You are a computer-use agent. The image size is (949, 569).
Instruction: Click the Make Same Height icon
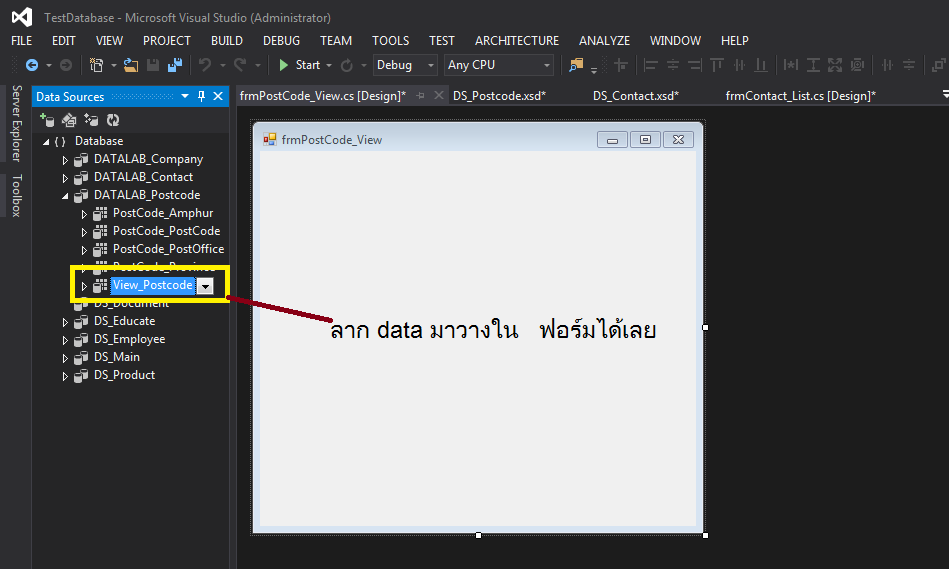click(813, 65)
